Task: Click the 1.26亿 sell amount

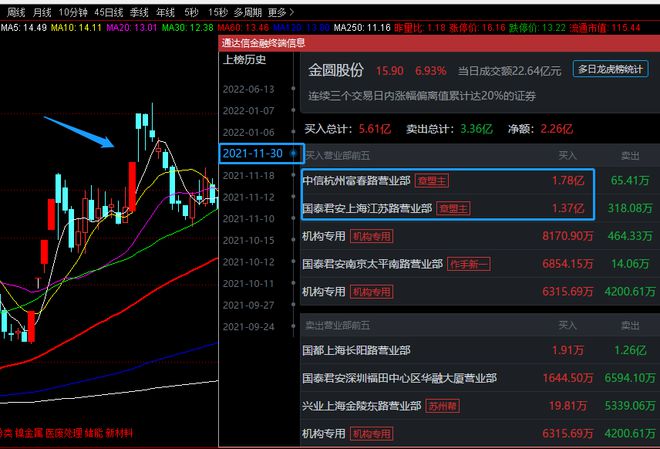Action: pos(630,350)
